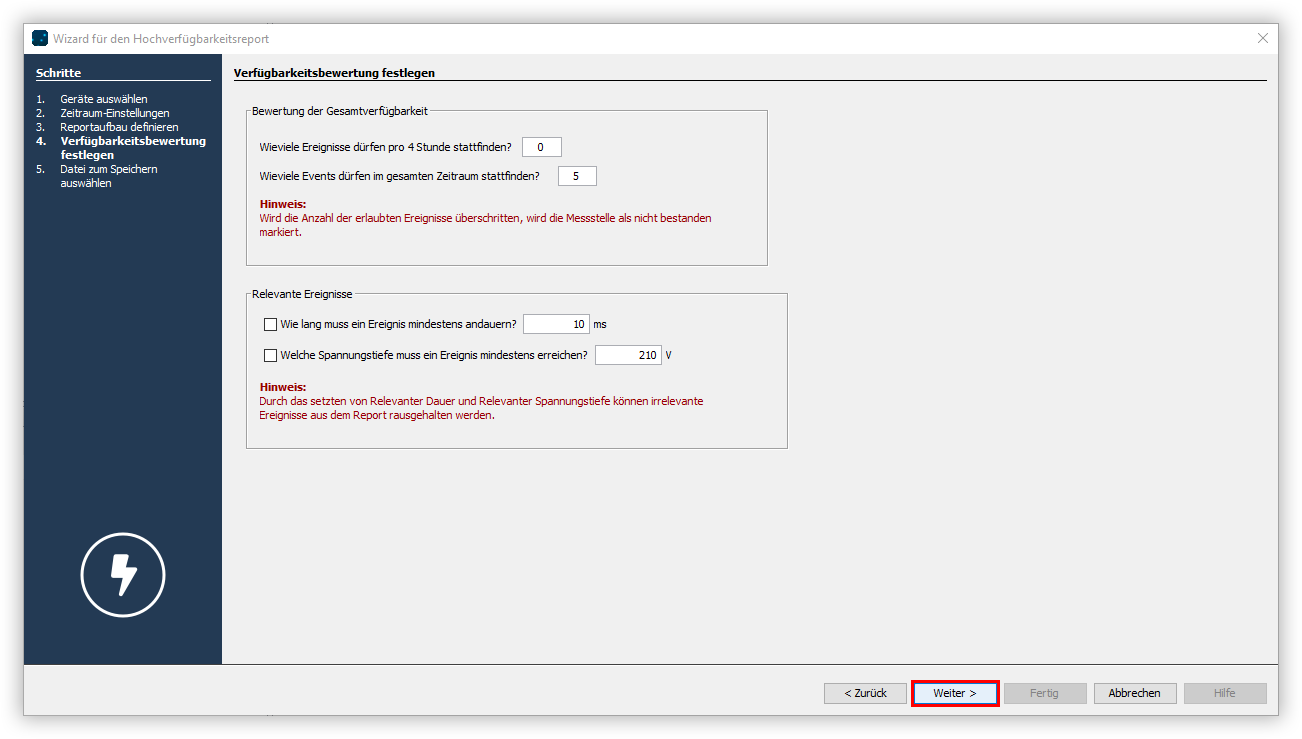Click the voltage field showing 210 V
1302x739 pixels.
tap(628, 355)
